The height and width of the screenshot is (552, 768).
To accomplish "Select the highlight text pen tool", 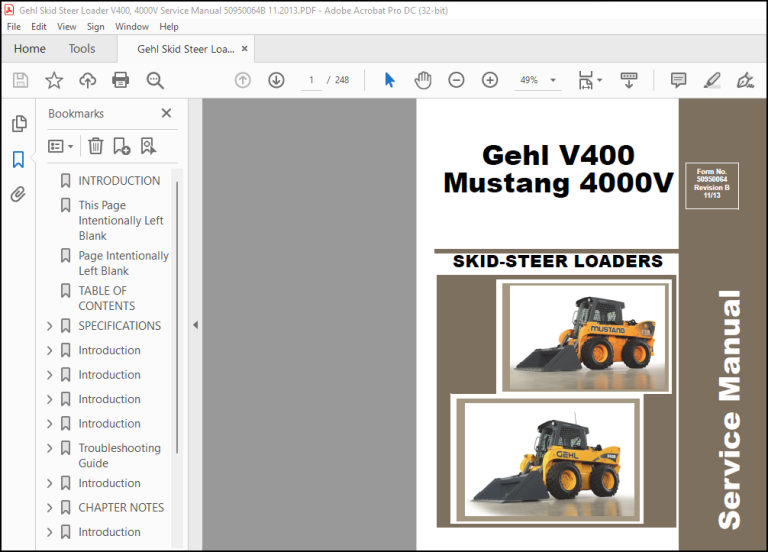I will pos(712,80).
